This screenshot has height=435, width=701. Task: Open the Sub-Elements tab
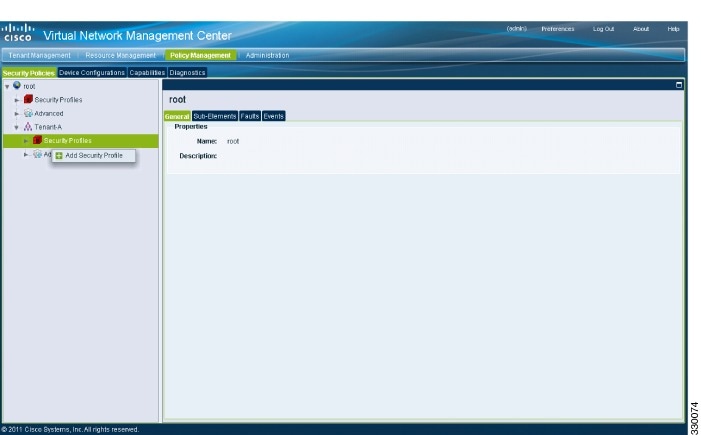(215, 116)
